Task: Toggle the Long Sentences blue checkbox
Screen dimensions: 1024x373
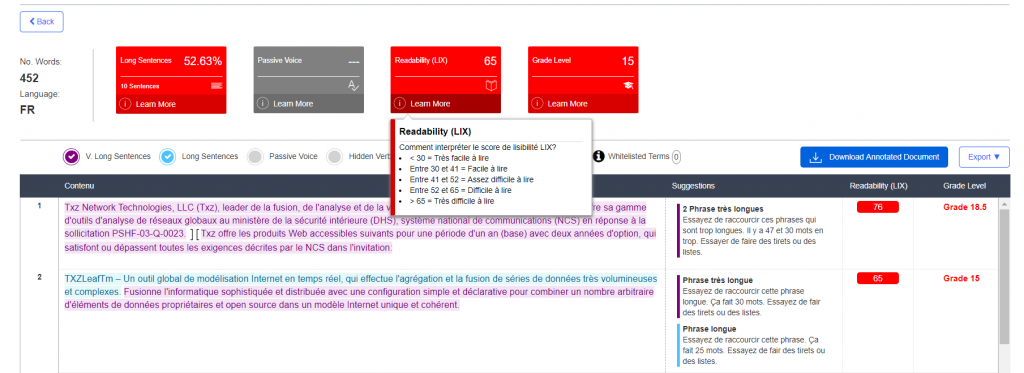Action: click(168, 157)
